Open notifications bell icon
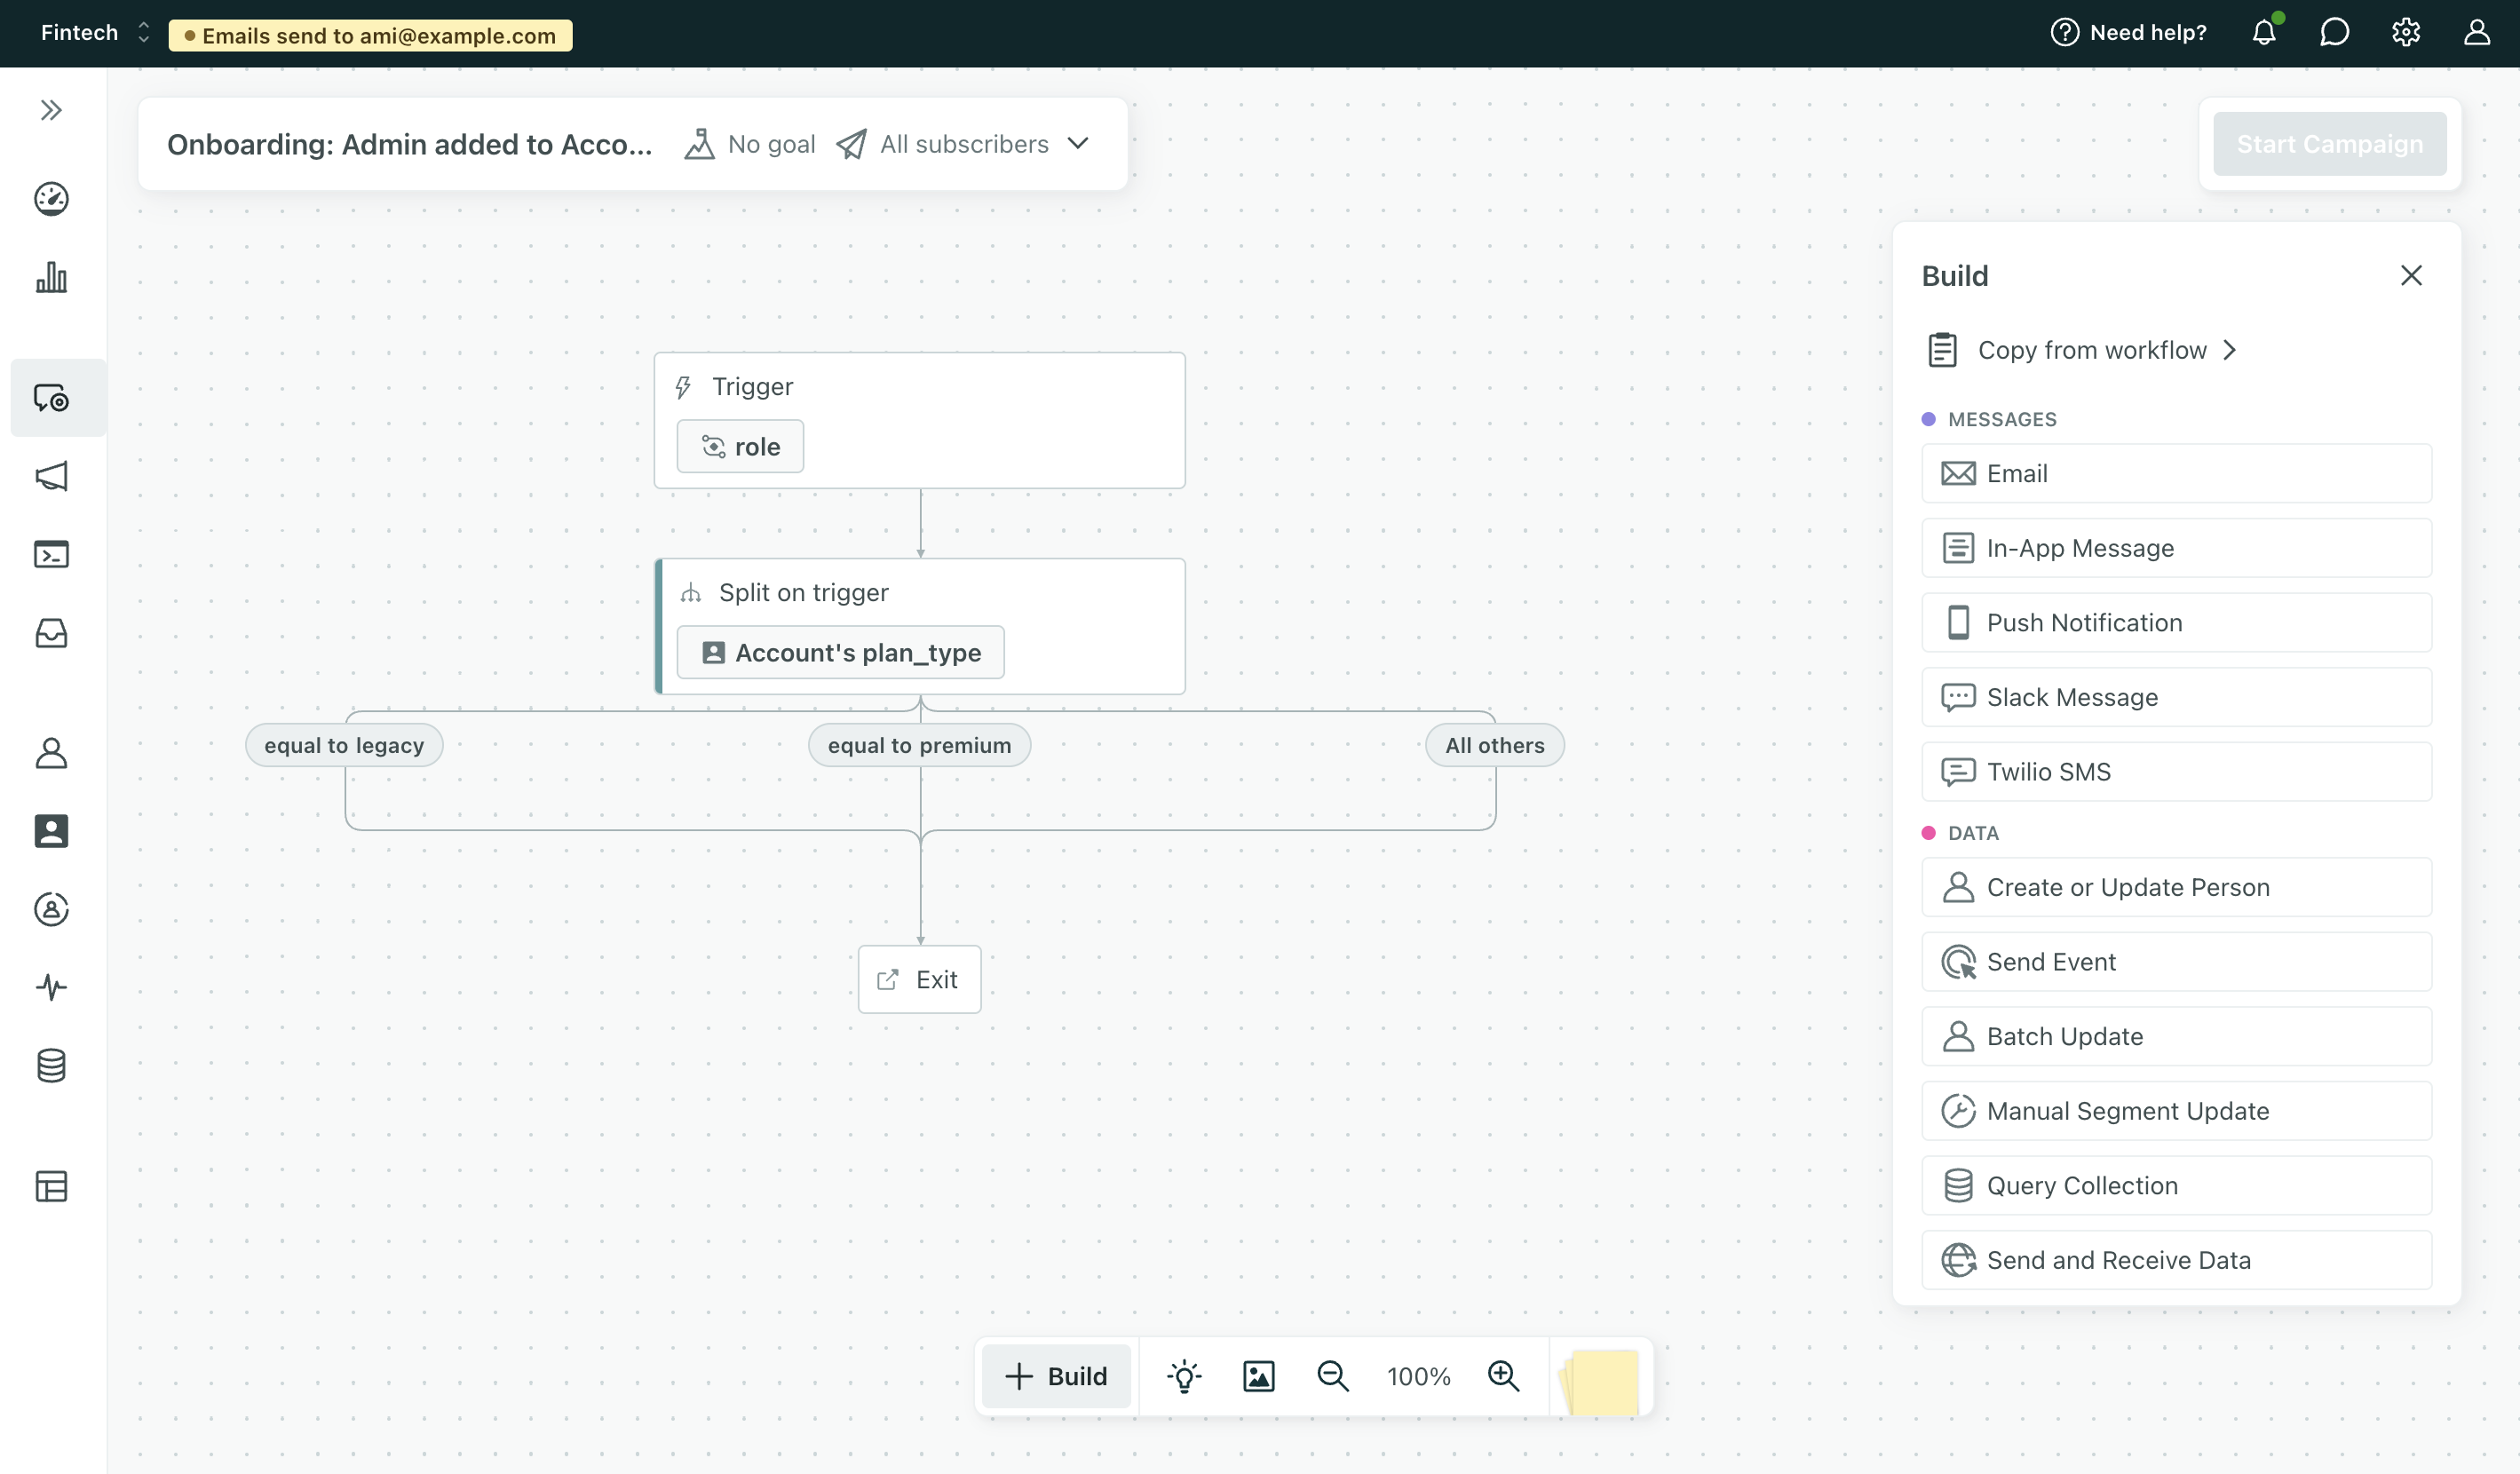2520x1474 pixels. [x=2264, y=33]
